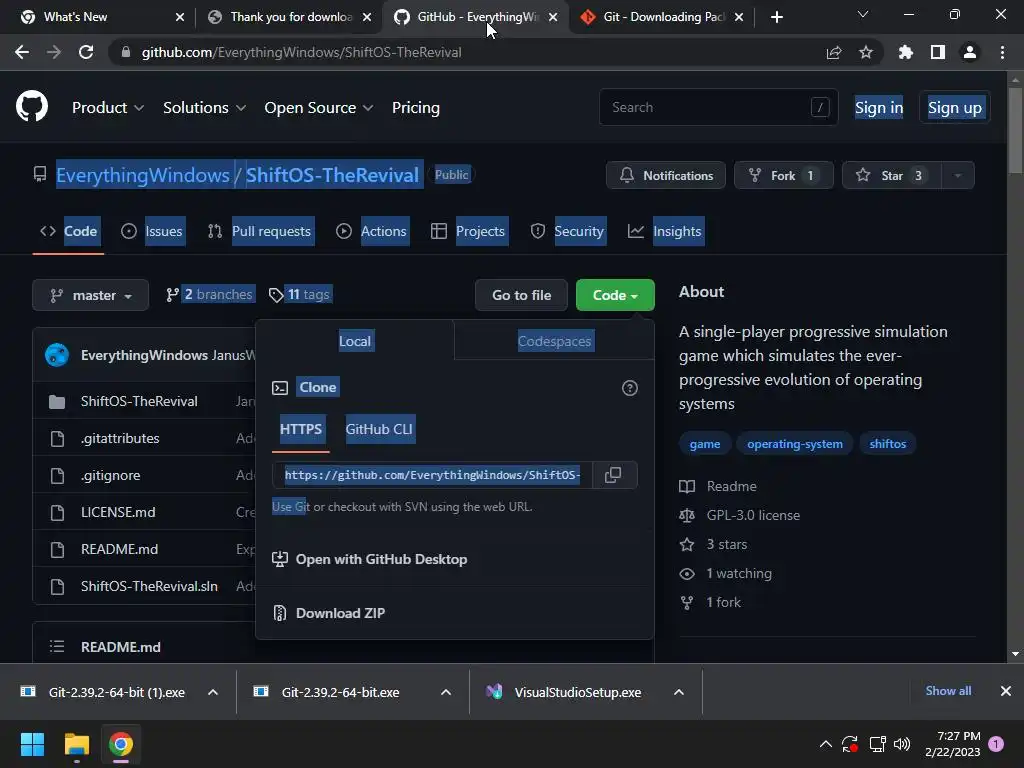Switch to the Codespaces tab
Image resolution: width=1024 pixels, height=768 pixels.
point(554,341)
